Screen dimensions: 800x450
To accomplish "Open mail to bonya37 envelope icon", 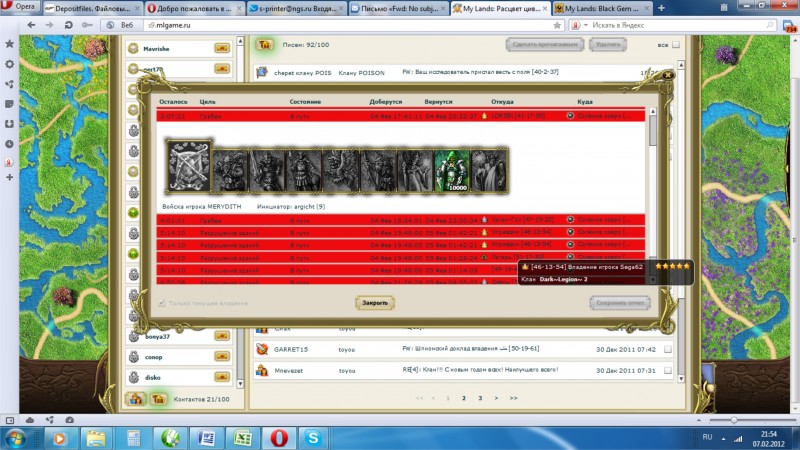I will tap(222, 336).
